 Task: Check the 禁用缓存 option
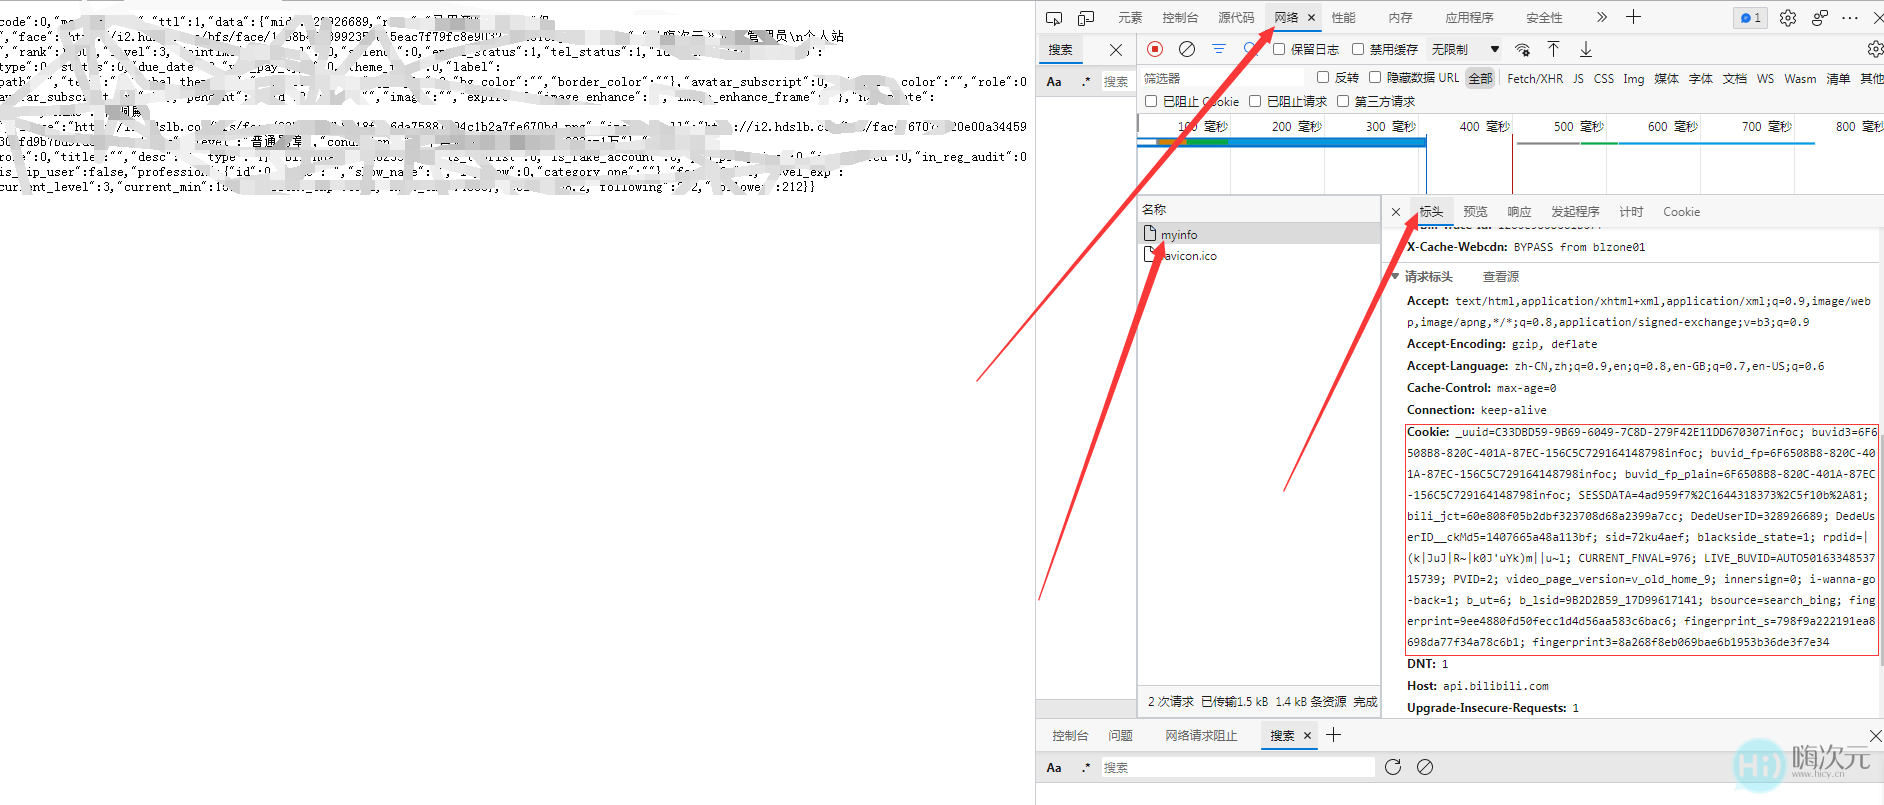pos(1358,49)
